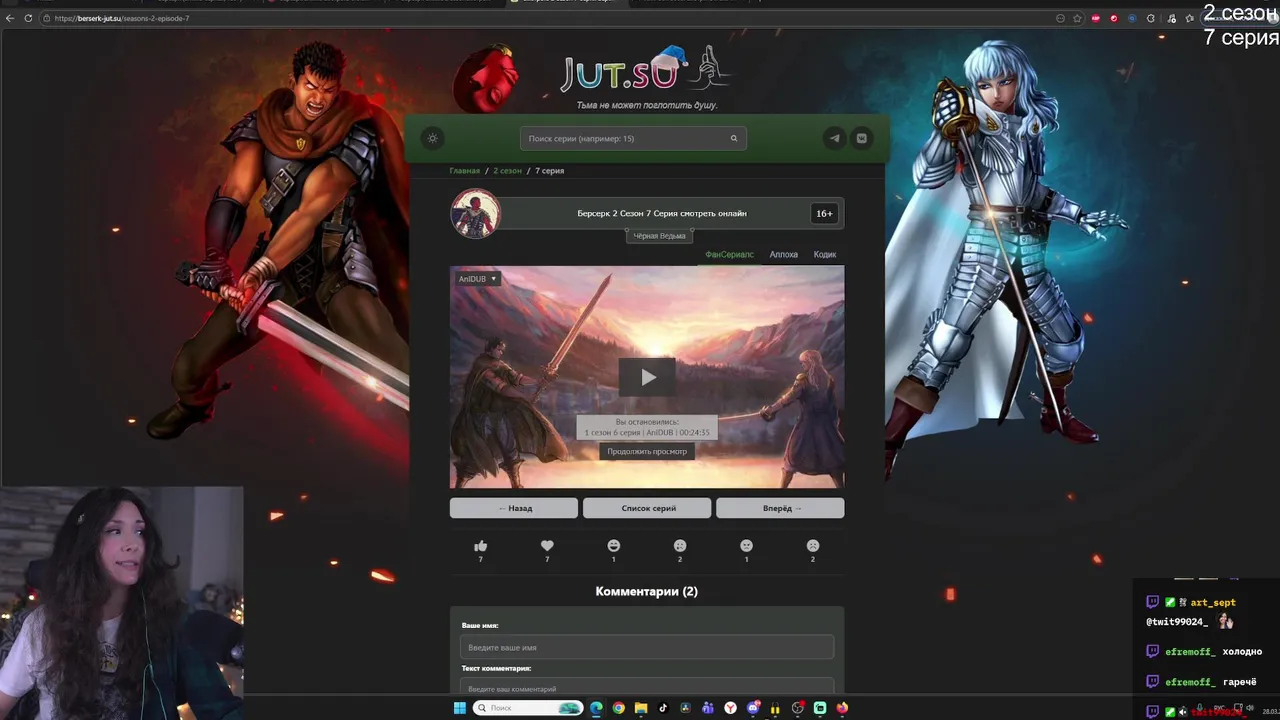Click the 16+ age rating badge
The image size is (1280, 720).
(824, 213)
